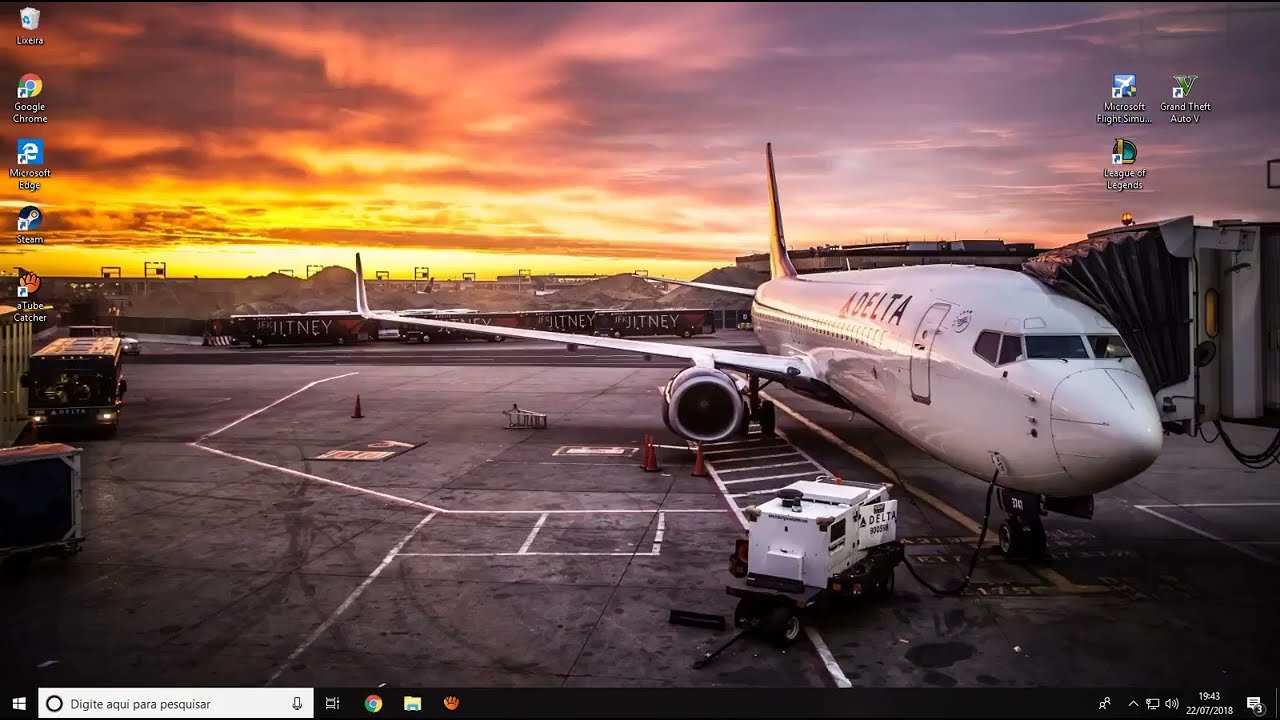Open Task View from the taskbar
The width and height of the screenshot is (1280, 720).
[x=333, y=704]
